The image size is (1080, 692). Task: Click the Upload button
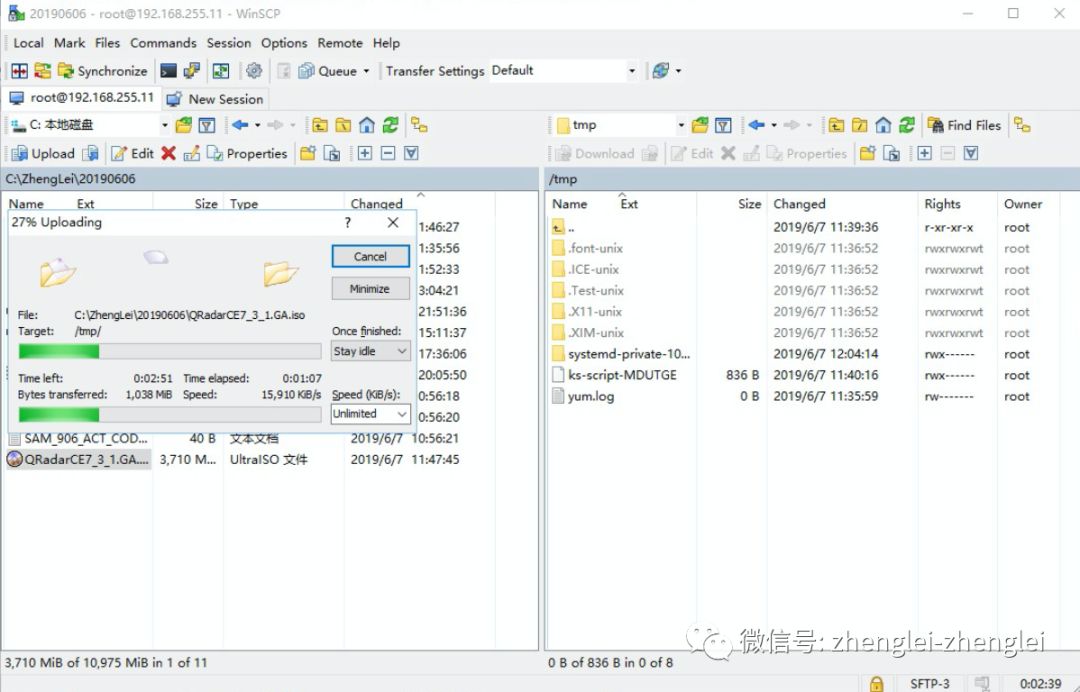[x=43, y=154]
